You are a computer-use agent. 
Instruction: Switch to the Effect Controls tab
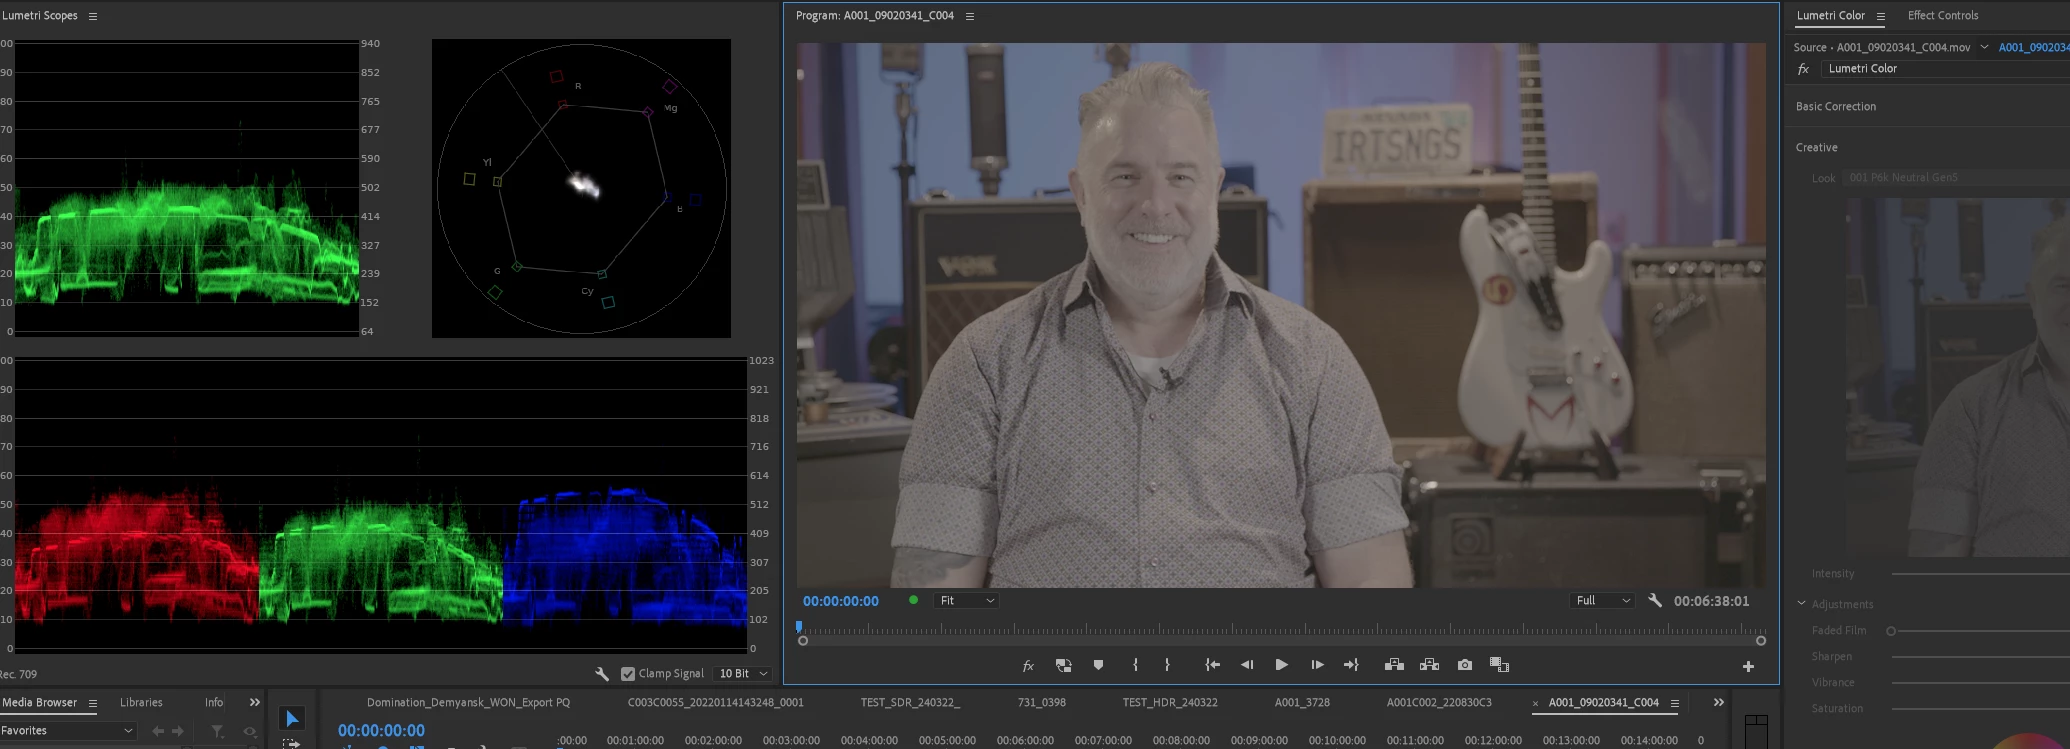coord(1943,16)
